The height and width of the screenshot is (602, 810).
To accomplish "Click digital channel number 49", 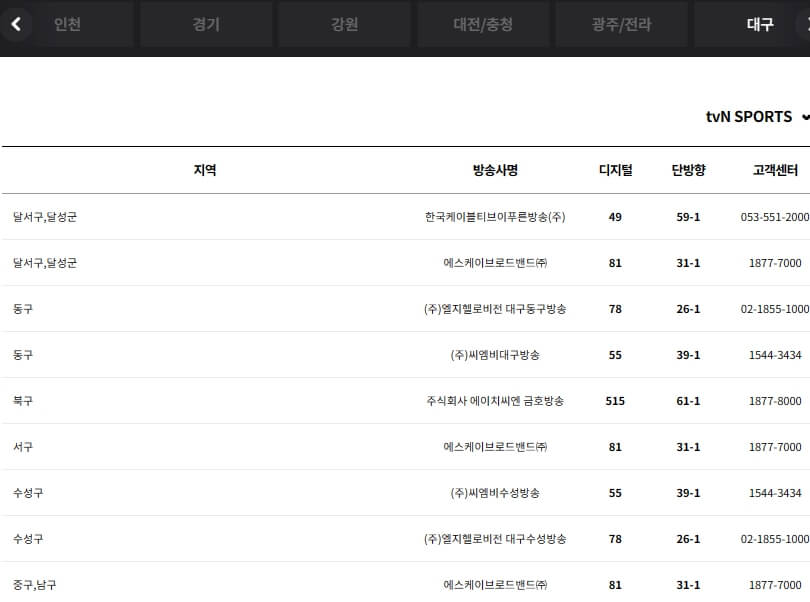I will click(x=615, y=217).
